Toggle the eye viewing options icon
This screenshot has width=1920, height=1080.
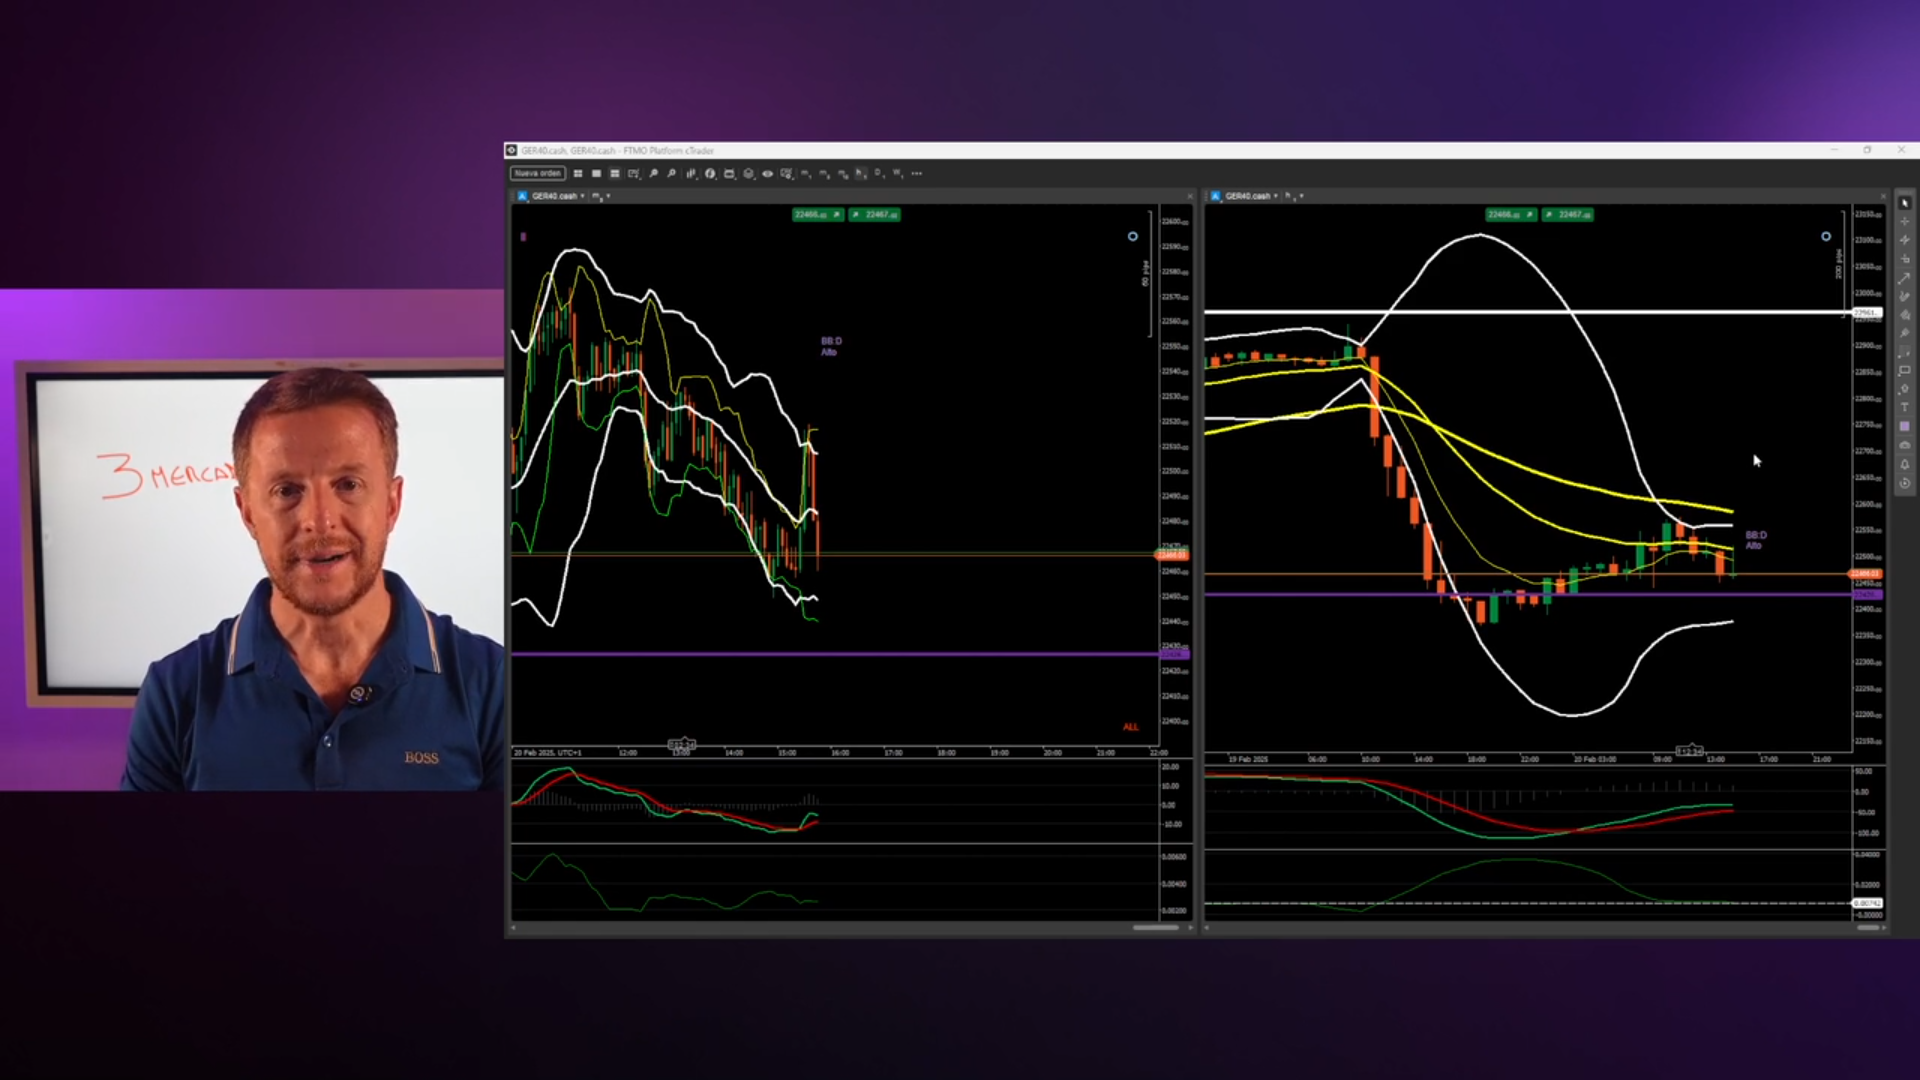(768, 173)
